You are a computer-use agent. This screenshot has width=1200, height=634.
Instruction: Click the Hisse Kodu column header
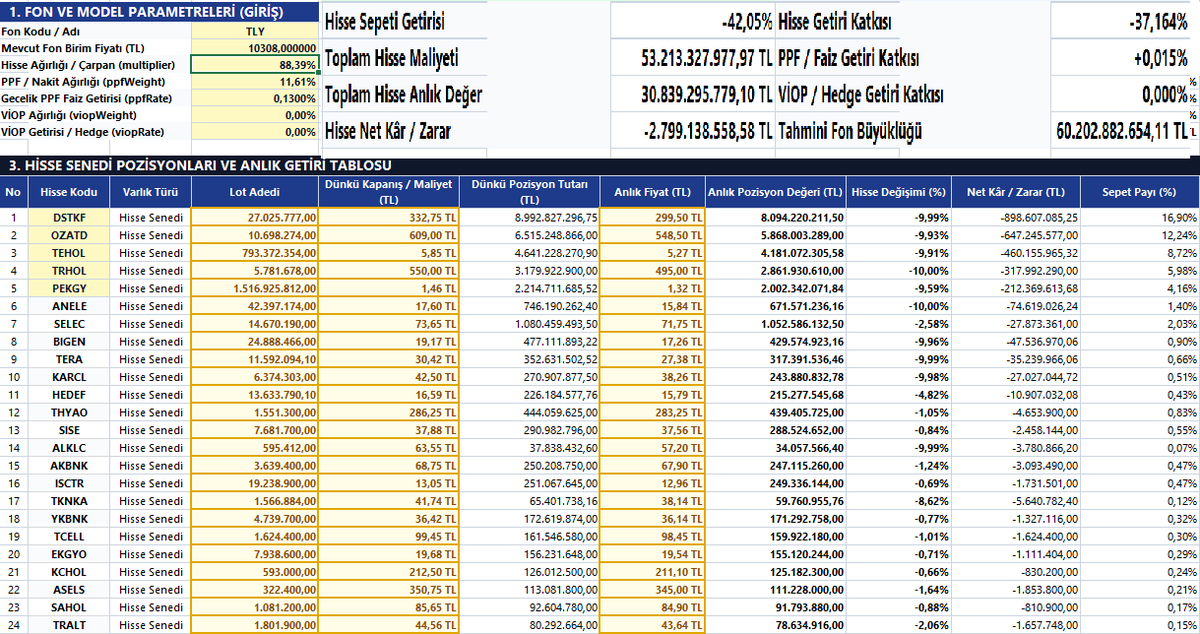(68, 192)
